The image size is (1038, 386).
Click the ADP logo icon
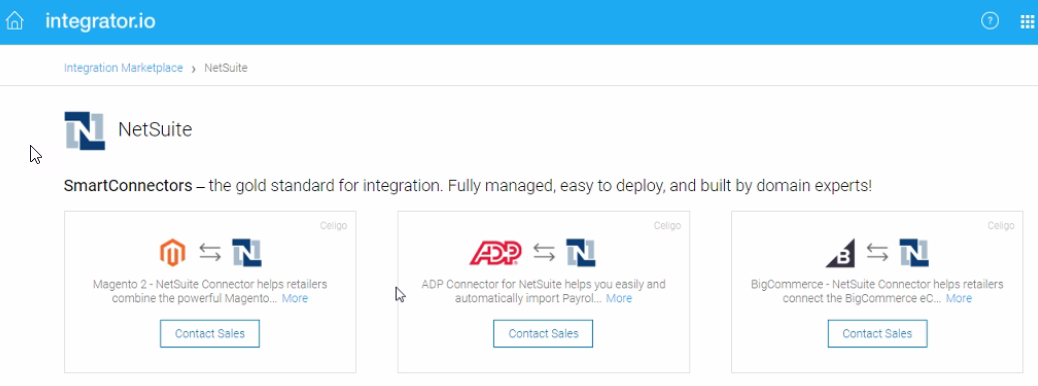click(x=495, y=253)
